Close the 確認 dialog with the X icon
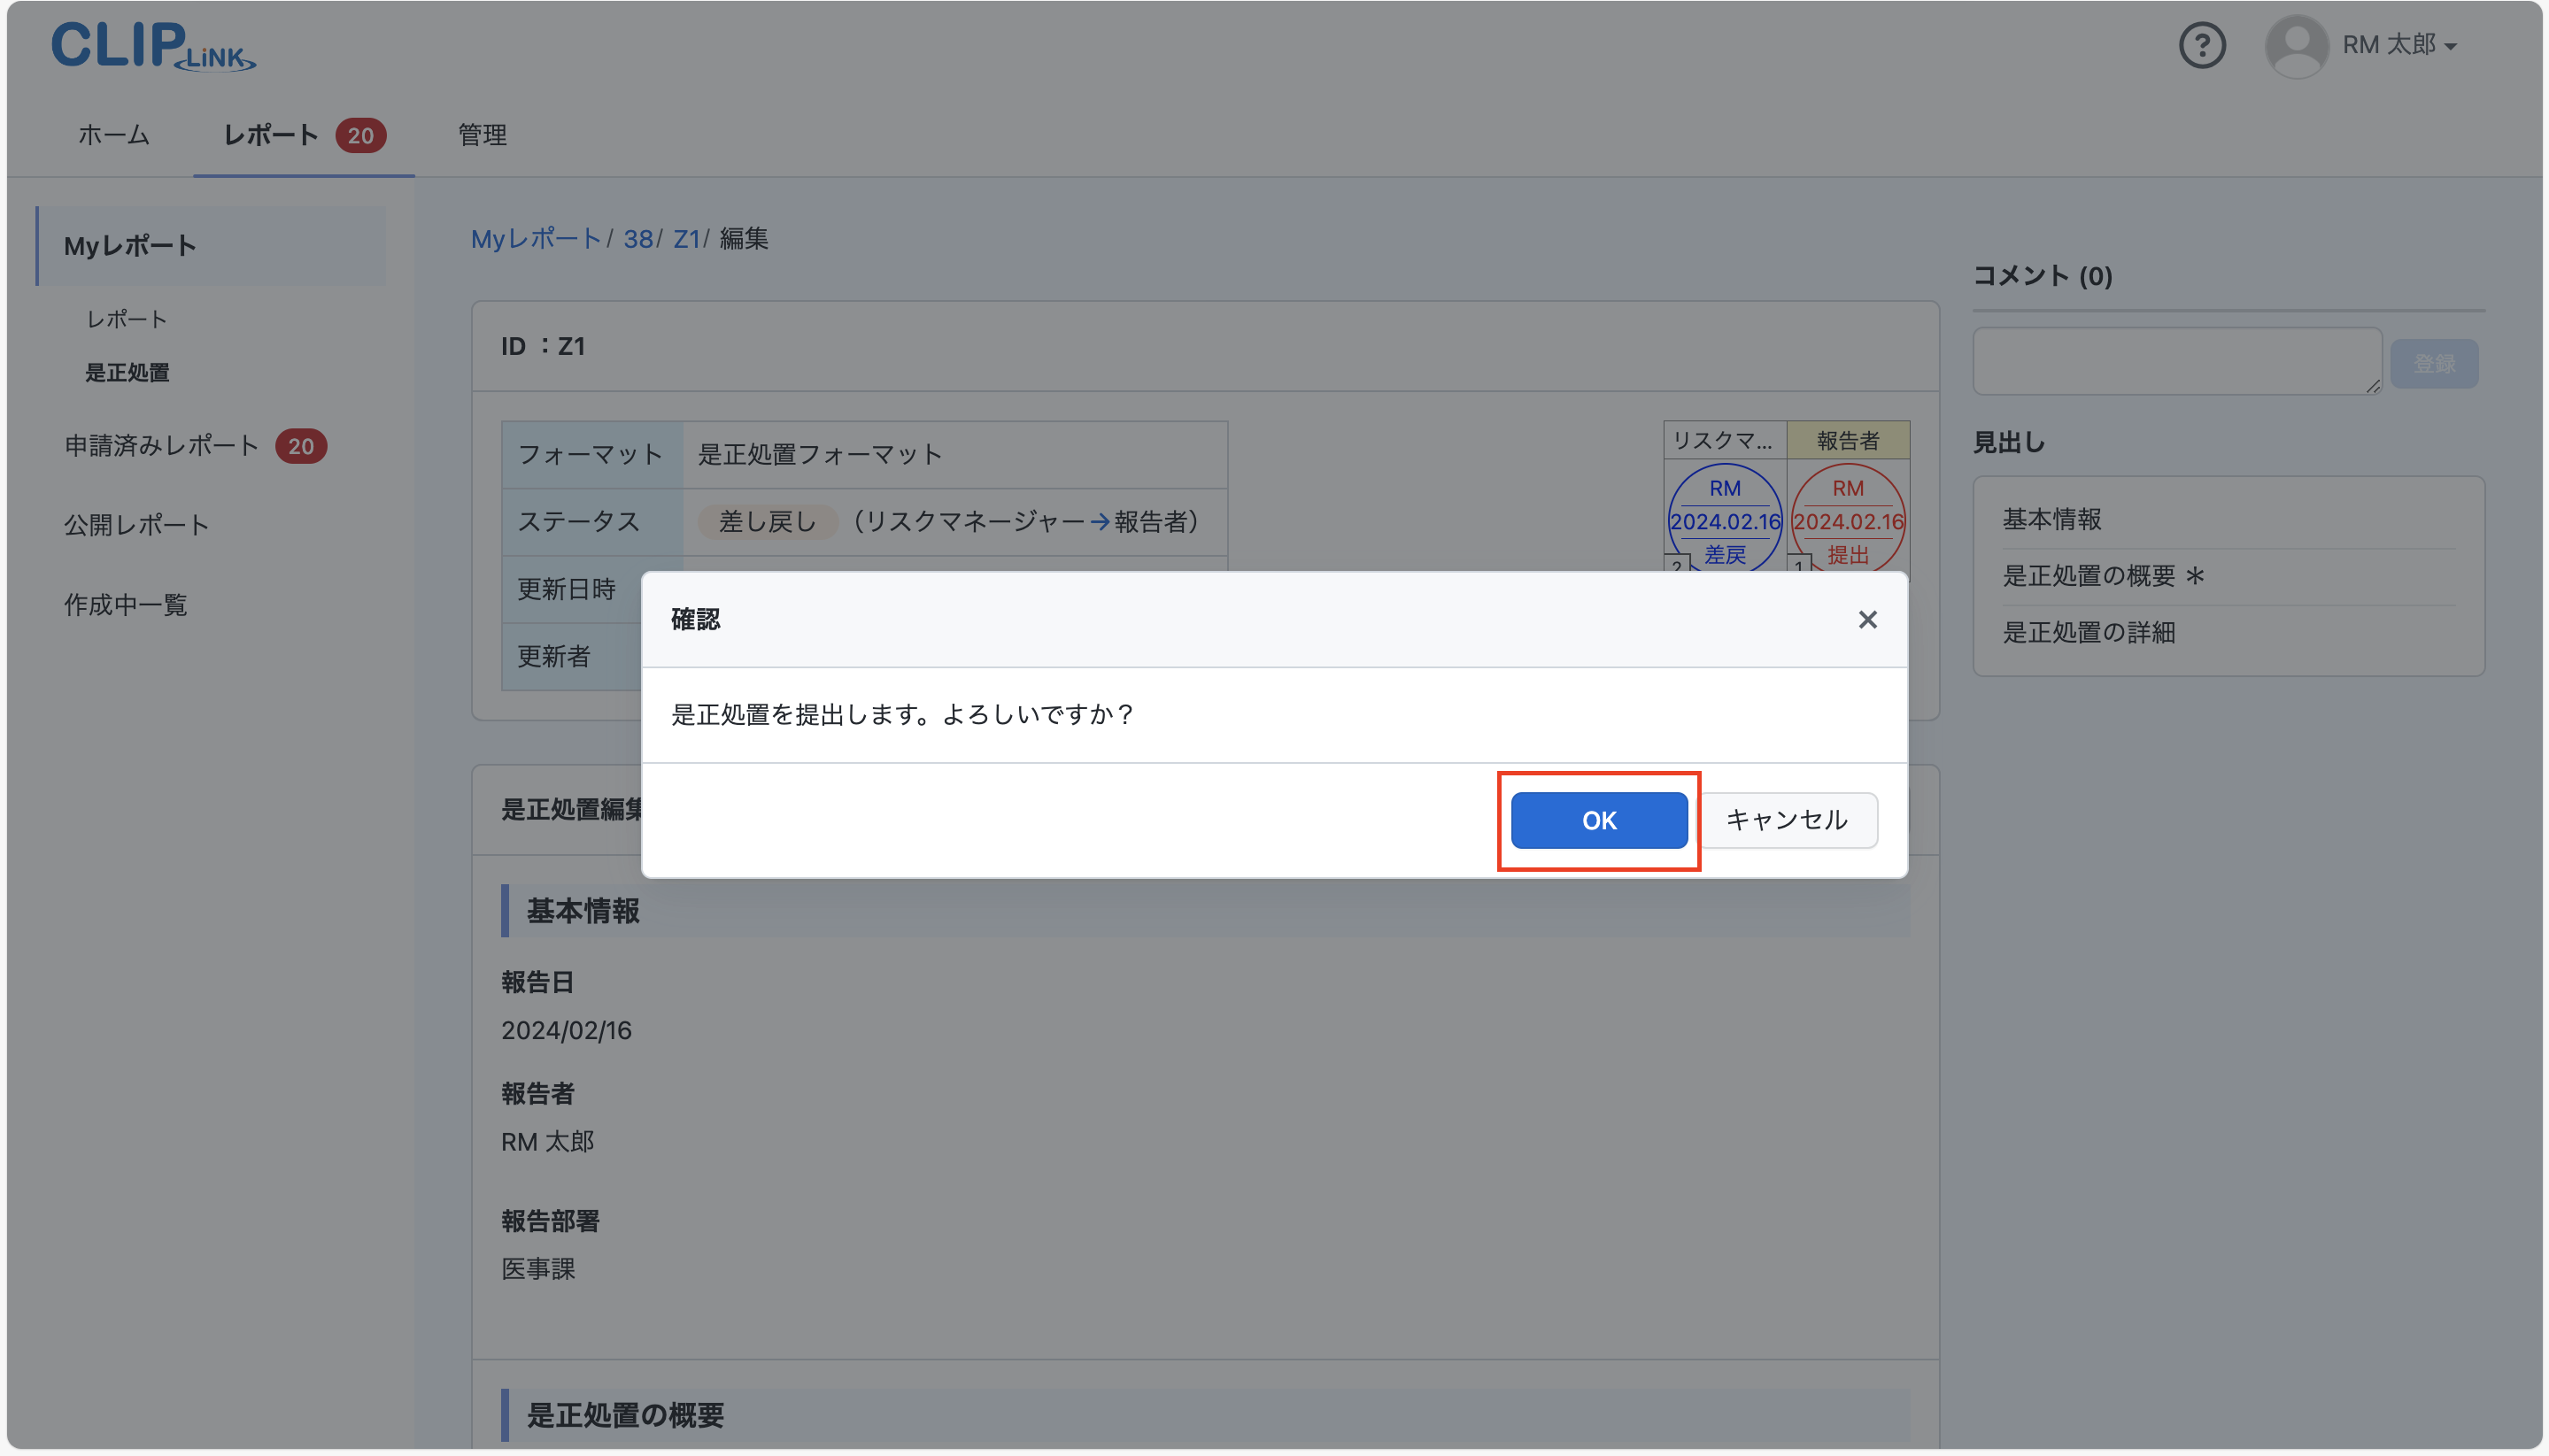The image size is (2549, 1456). pyautogui.click(x=1866, y=620)
